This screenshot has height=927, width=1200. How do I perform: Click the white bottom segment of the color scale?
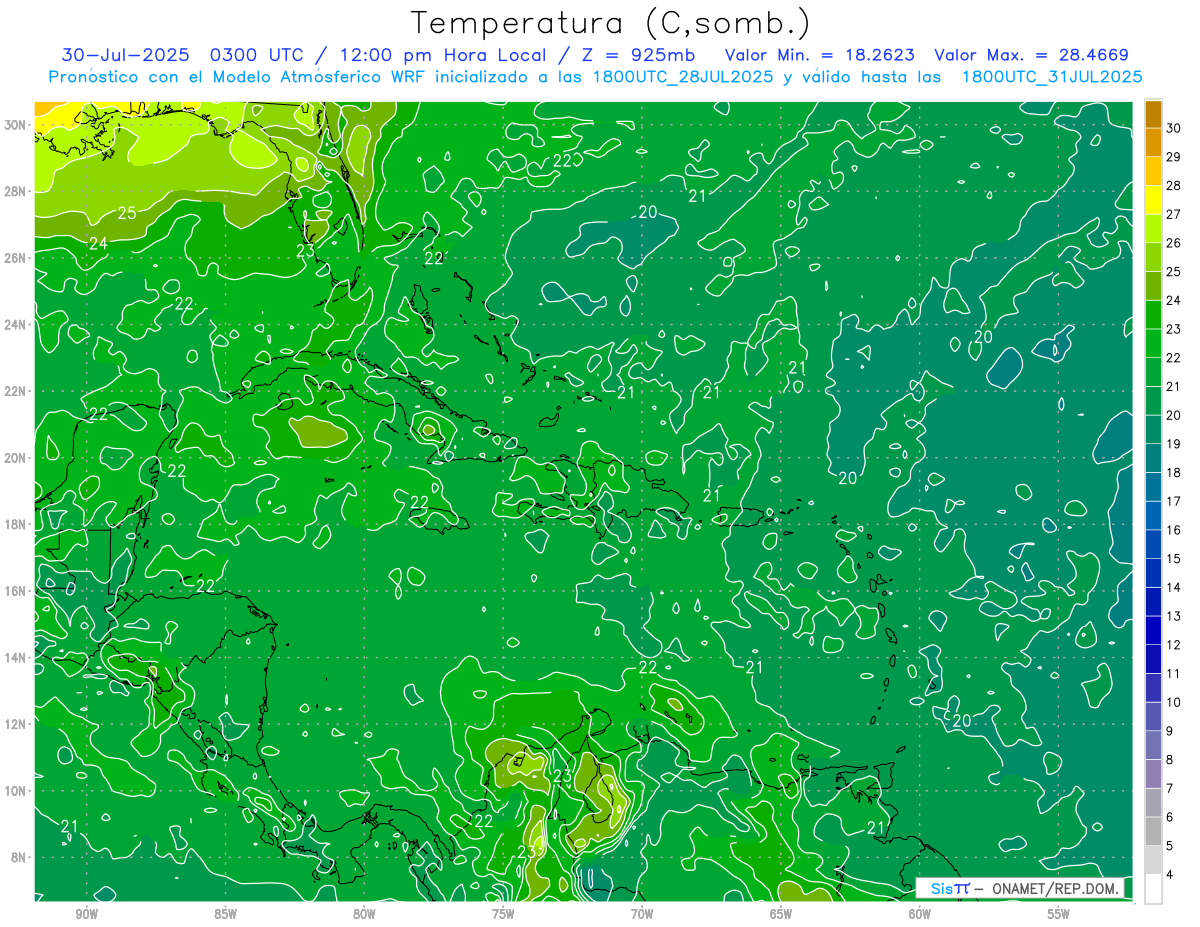point(1153,889)
